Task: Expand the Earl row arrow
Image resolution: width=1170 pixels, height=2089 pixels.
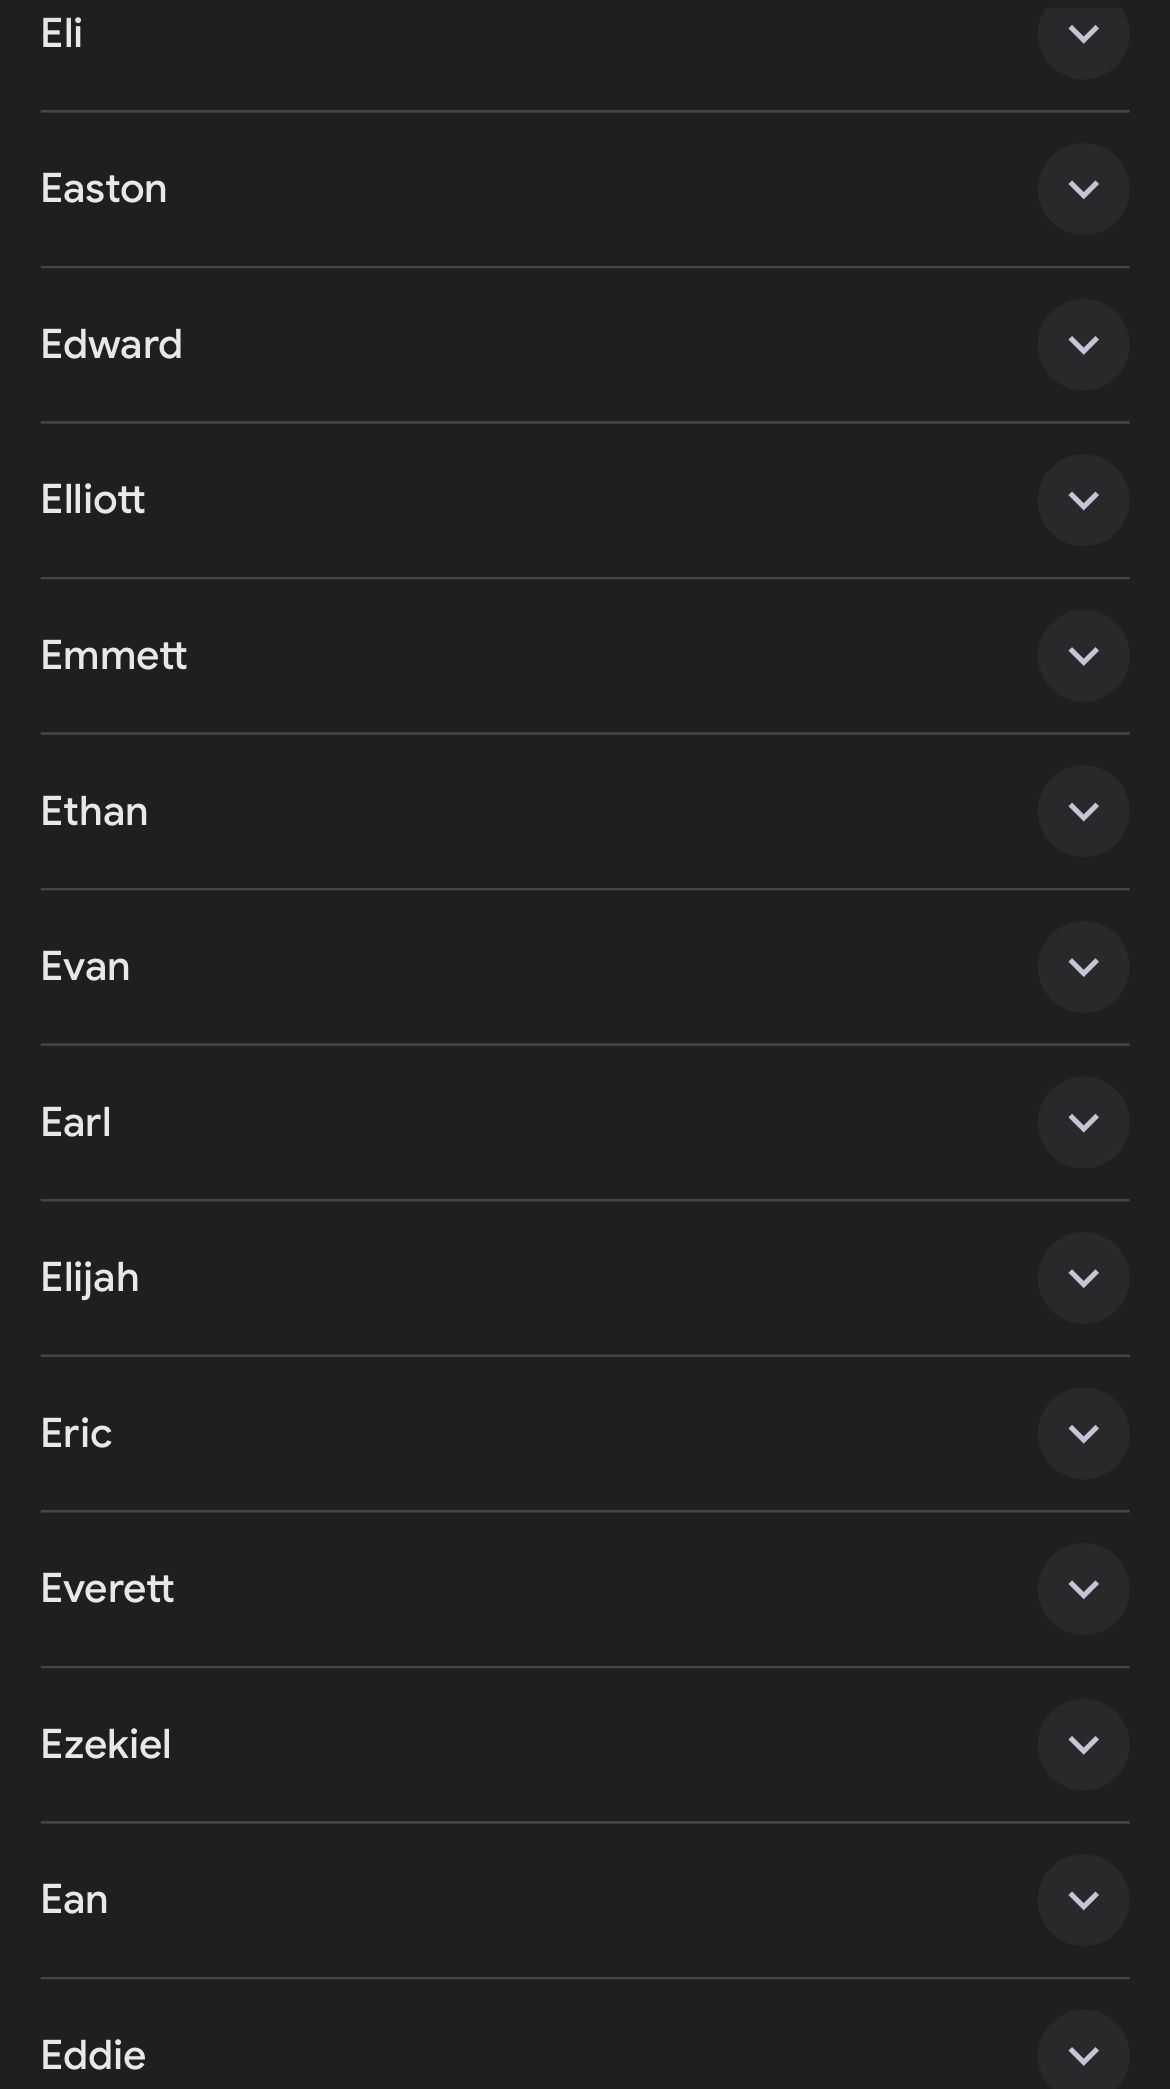Action: click(1083, 1122)
